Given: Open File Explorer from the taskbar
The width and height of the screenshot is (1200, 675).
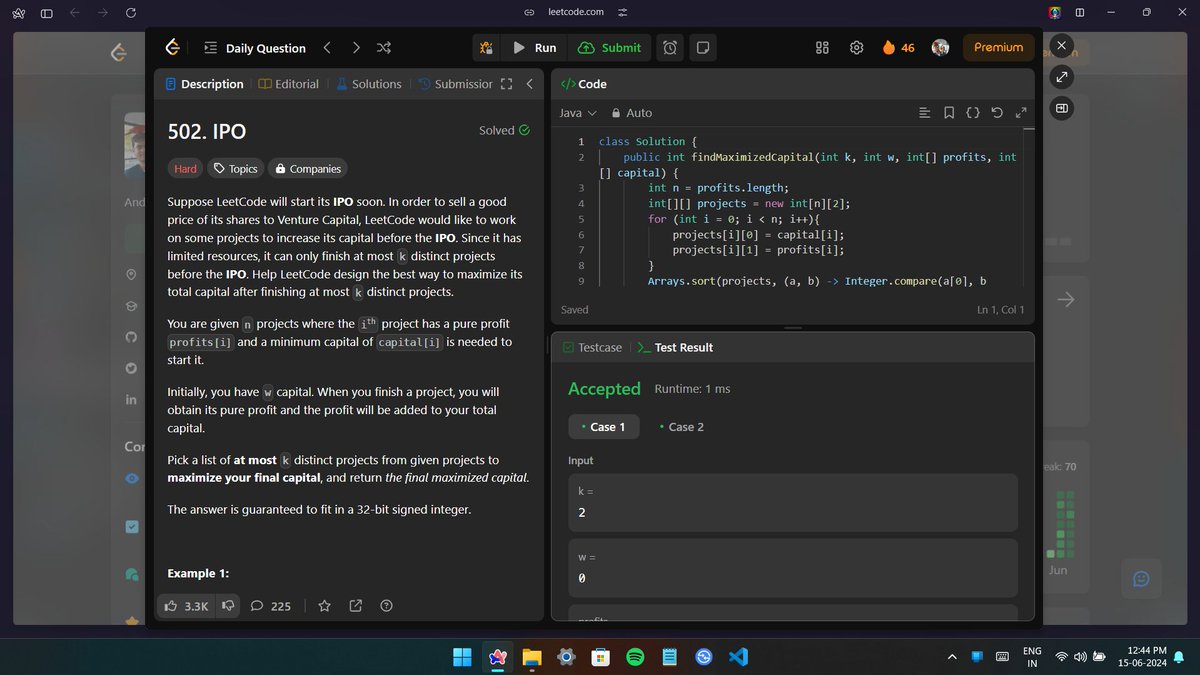Looking at the screenshot, I should 531,657.
